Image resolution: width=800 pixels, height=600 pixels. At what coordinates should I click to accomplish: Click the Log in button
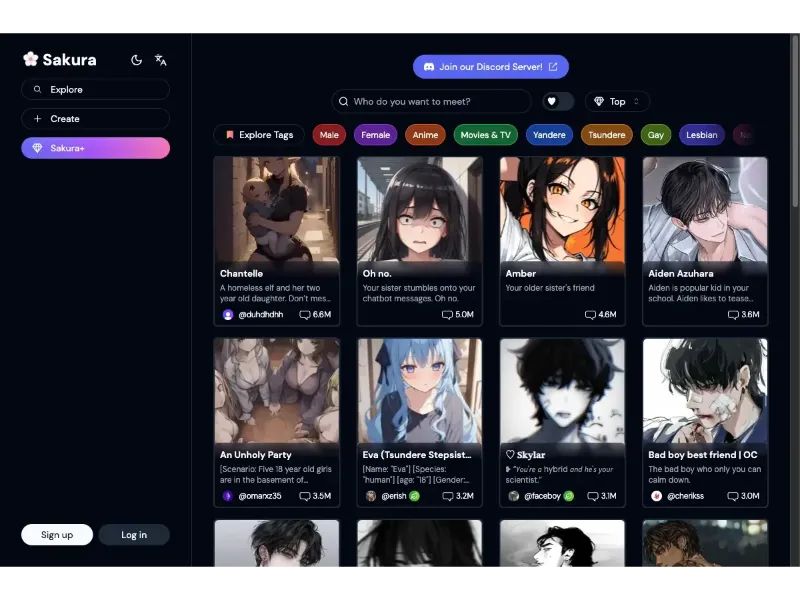pyautogui.click(x=133, y=535)
